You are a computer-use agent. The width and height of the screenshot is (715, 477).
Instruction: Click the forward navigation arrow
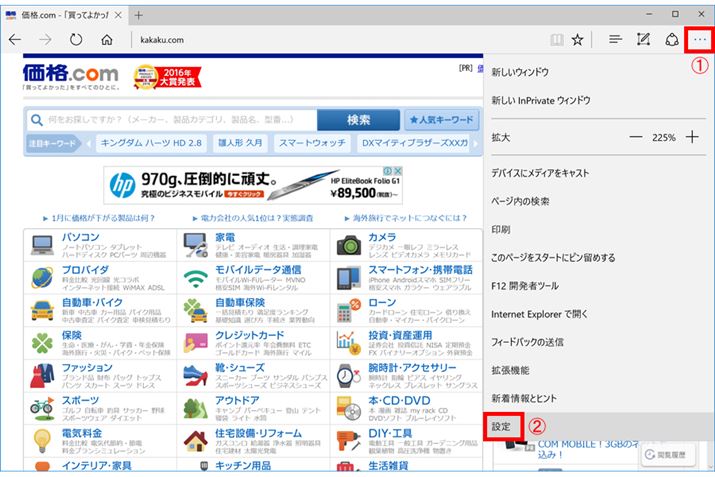[45, 40]
